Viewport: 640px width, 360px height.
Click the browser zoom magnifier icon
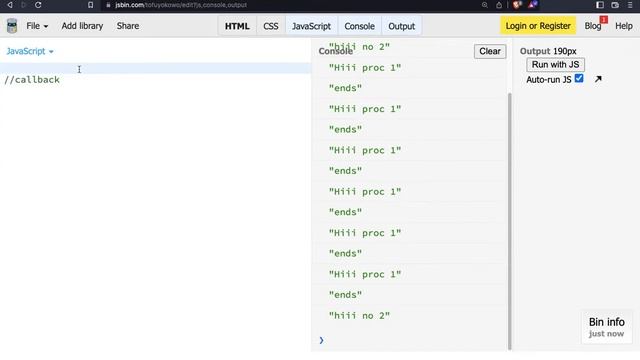[484, 5]
